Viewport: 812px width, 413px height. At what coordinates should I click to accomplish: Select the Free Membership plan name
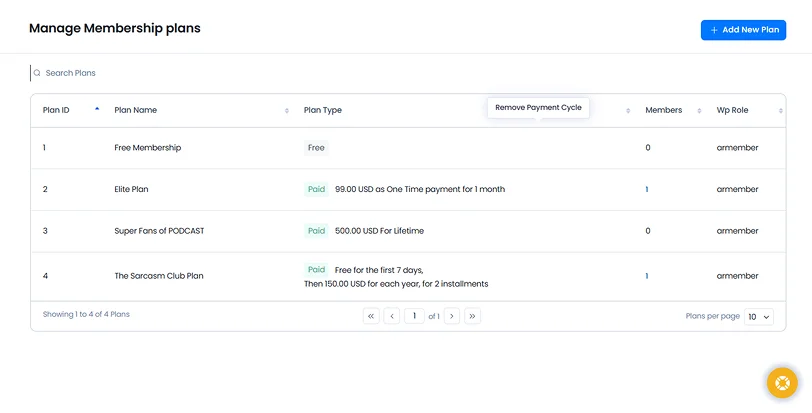[148, 148]
